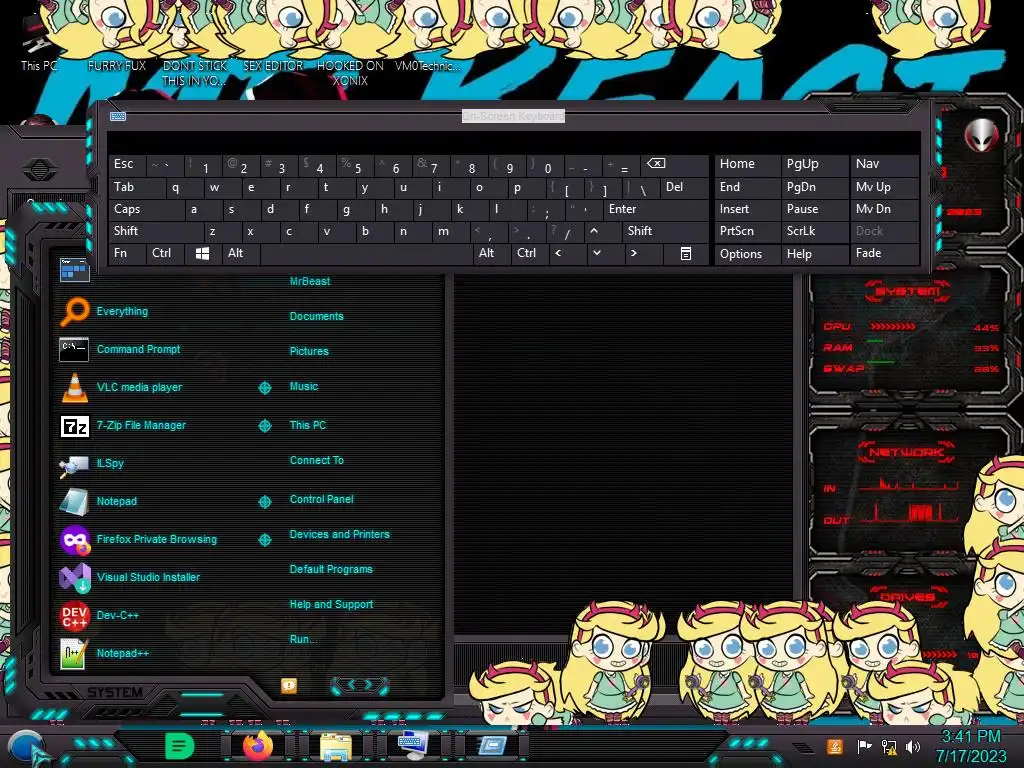Open Music in start menu

pyautogui.click(x=304, y=387)
